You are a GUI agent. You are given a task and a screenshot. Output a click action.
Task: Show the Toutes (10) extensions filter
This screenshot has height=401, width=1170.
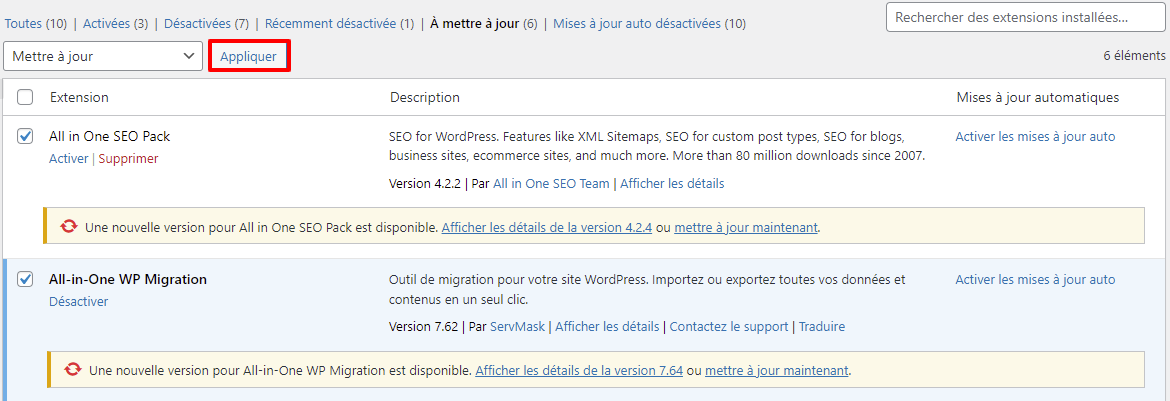tap(36, 24)
